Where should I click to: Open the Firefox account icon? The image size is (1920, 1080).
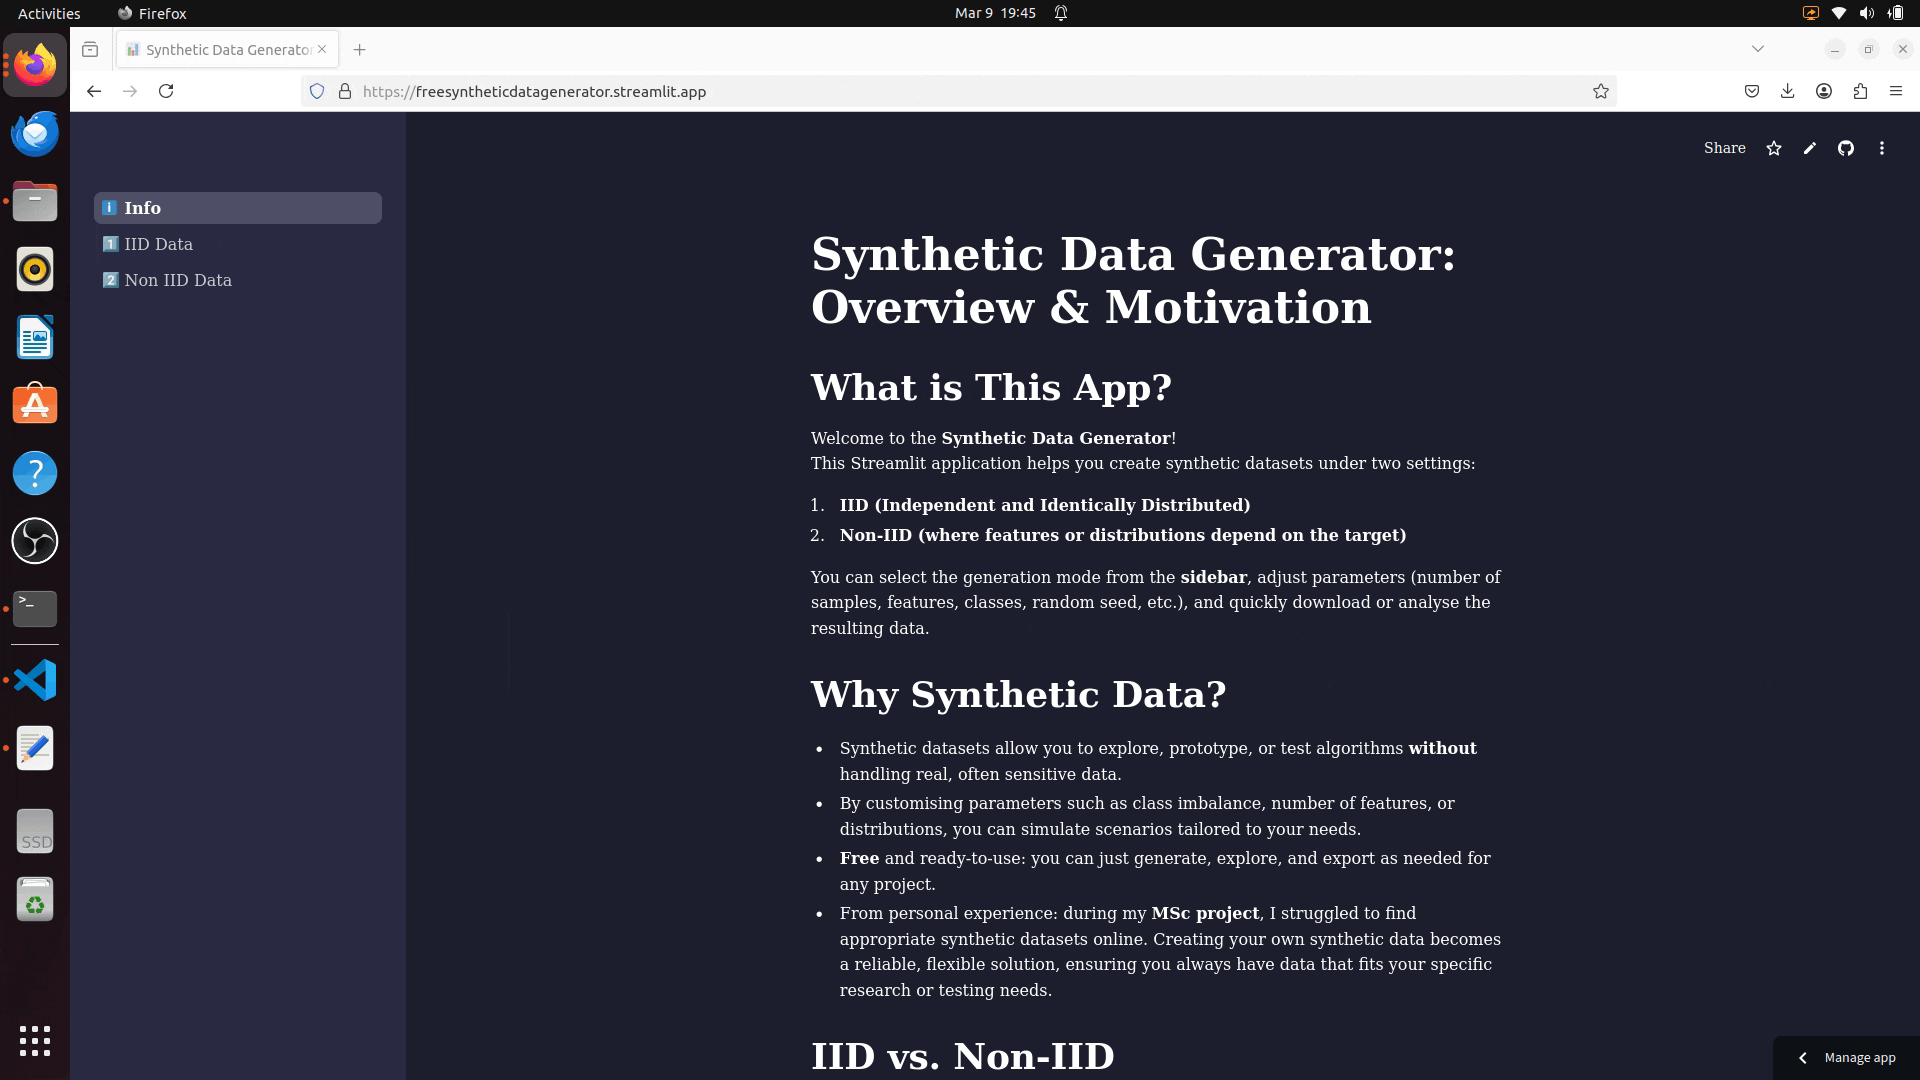(x=1824, y=91)
